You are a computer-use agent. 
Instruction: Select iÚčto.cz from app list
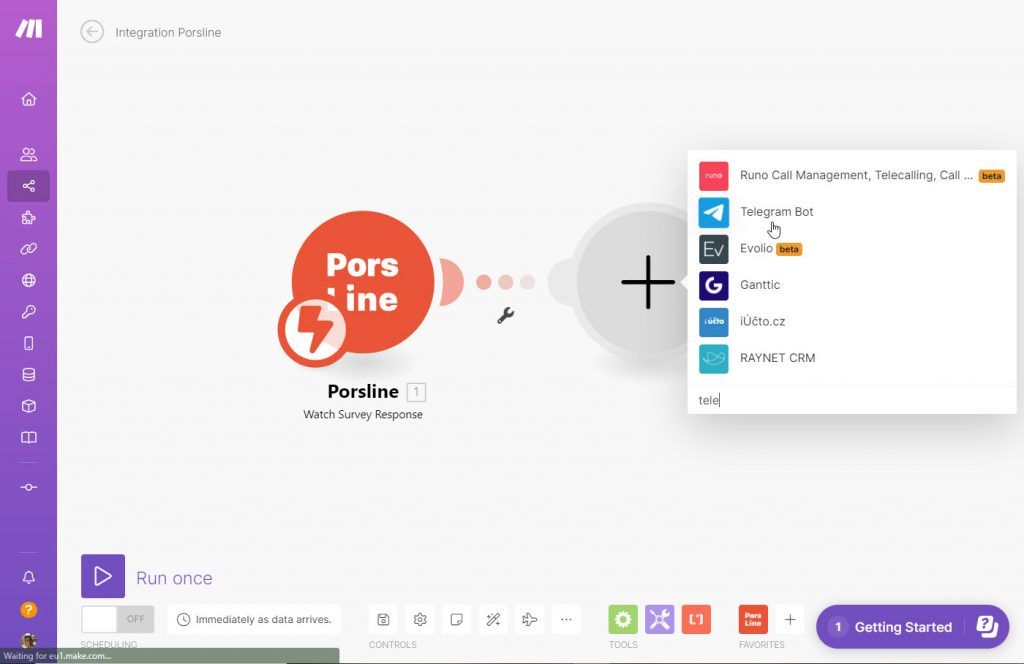tap(852, 322)
